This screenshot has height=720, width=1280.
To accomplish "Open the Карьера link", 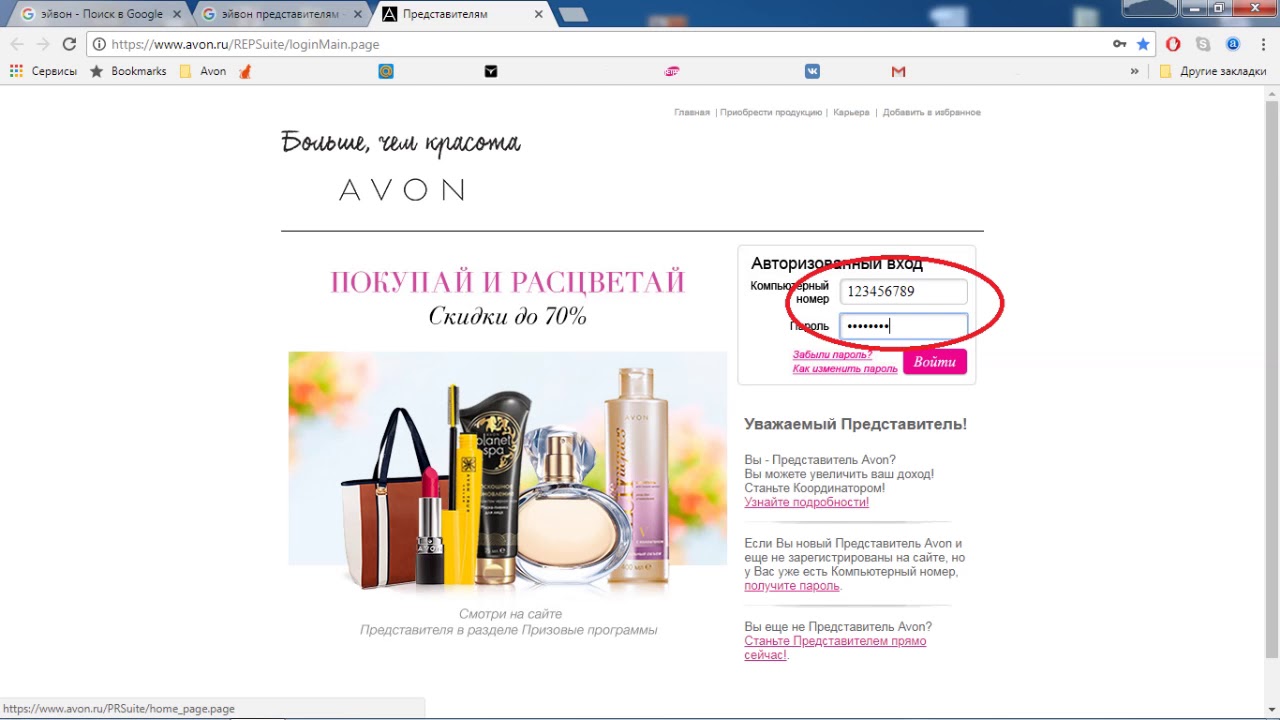I will 851,112.
